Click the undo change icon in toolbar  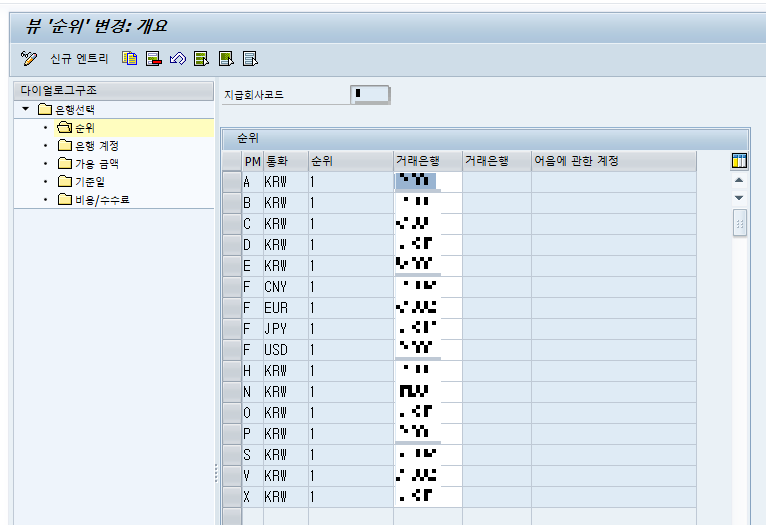(178, 59)
